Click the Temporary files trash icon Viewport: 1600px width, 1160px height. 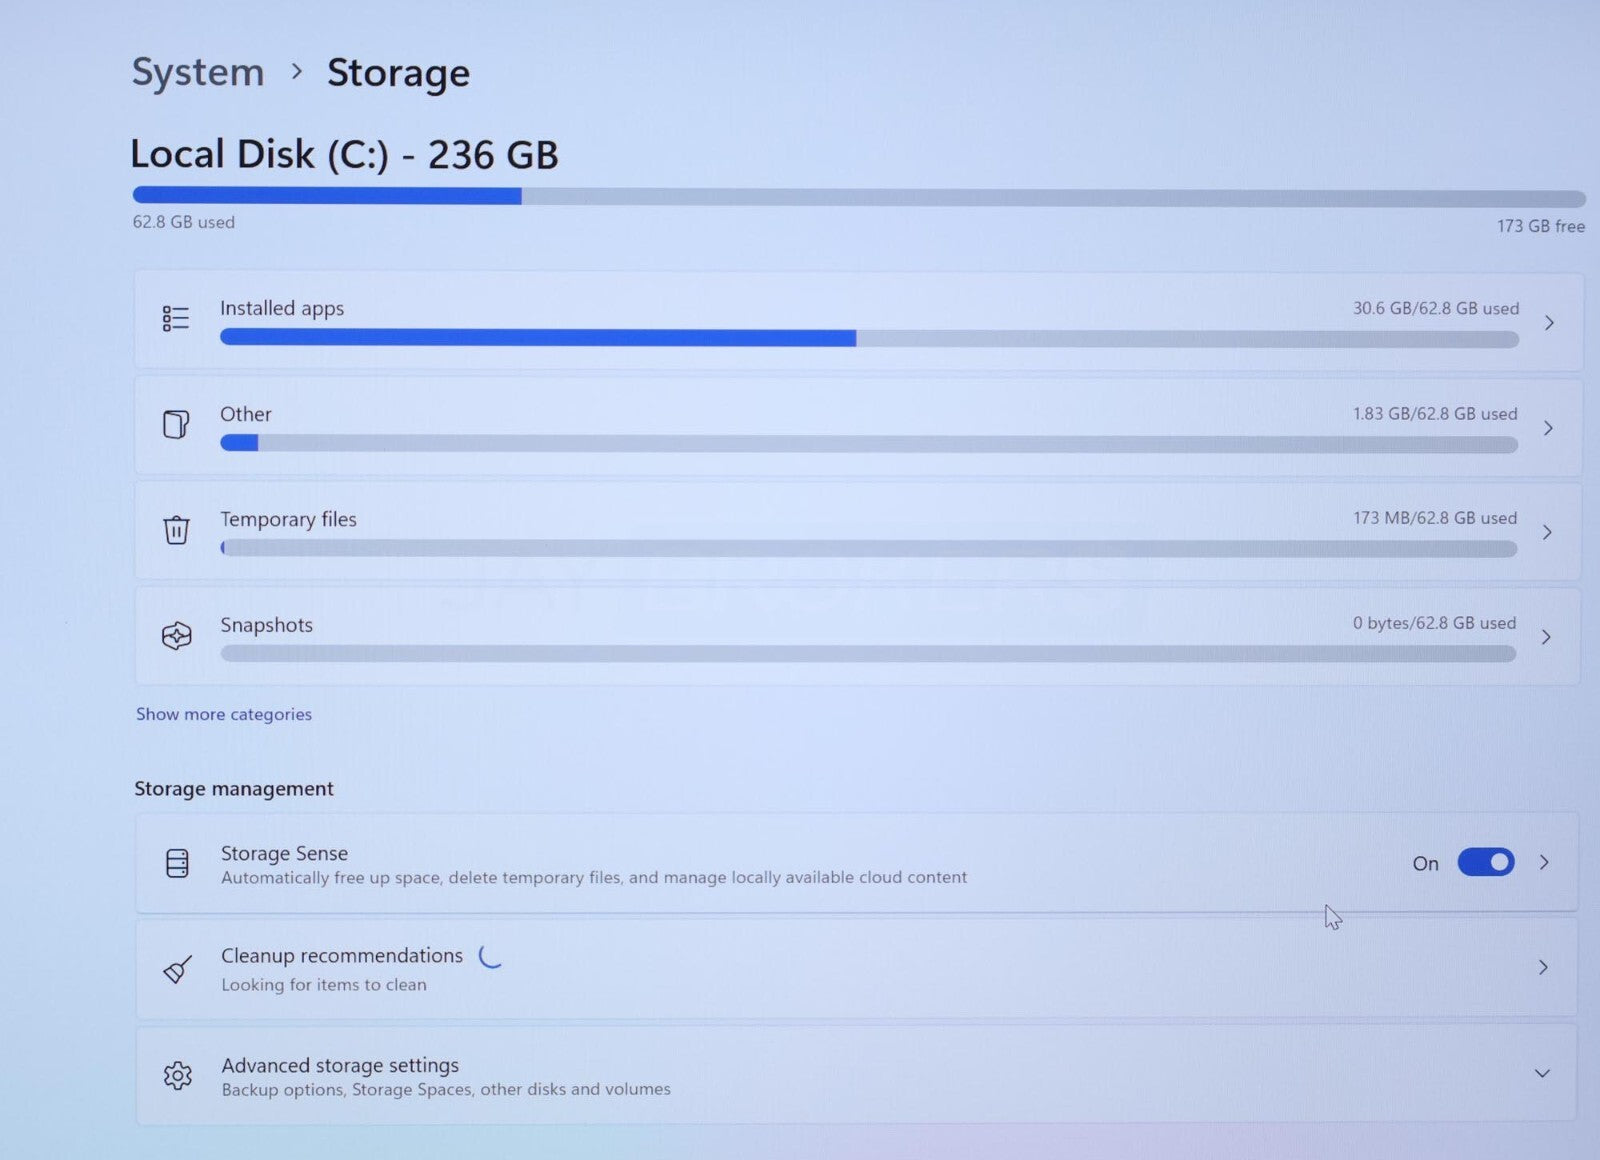(x=176, y=529)
